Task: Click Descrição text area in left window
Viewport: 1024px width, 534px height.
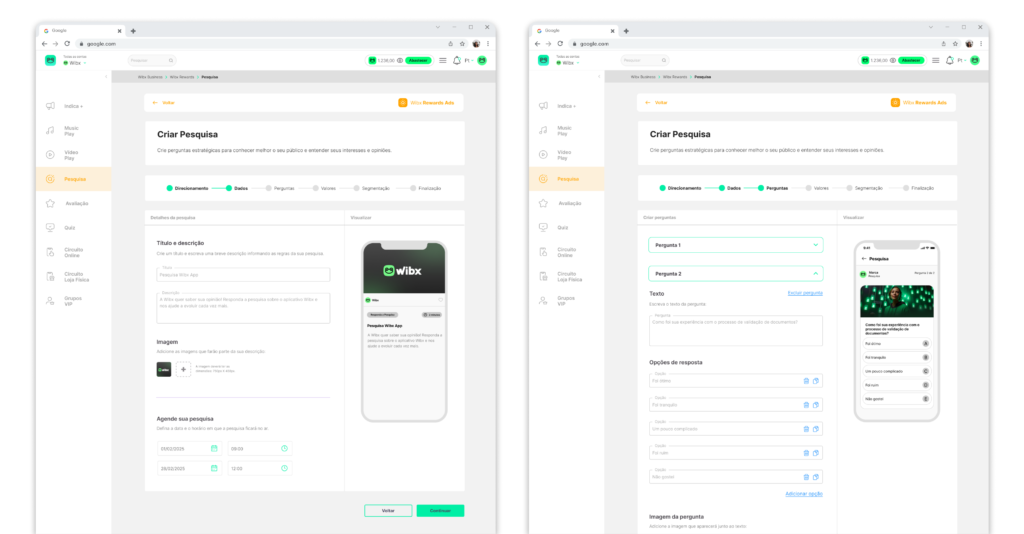Action: (x=243, y=307)
